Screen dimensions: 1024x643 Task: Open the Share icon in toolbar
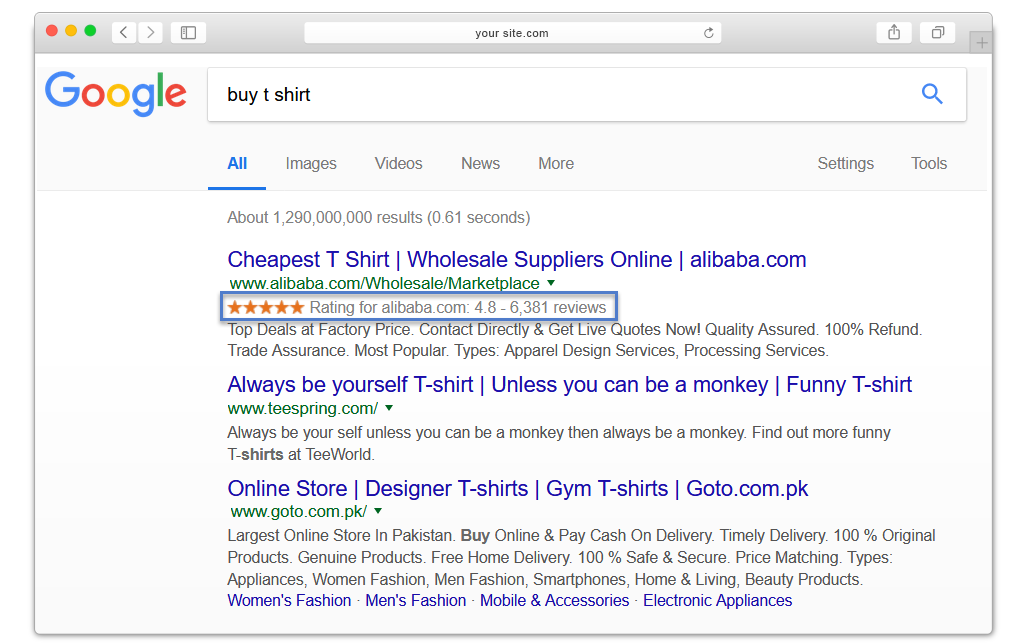point(894,32)
